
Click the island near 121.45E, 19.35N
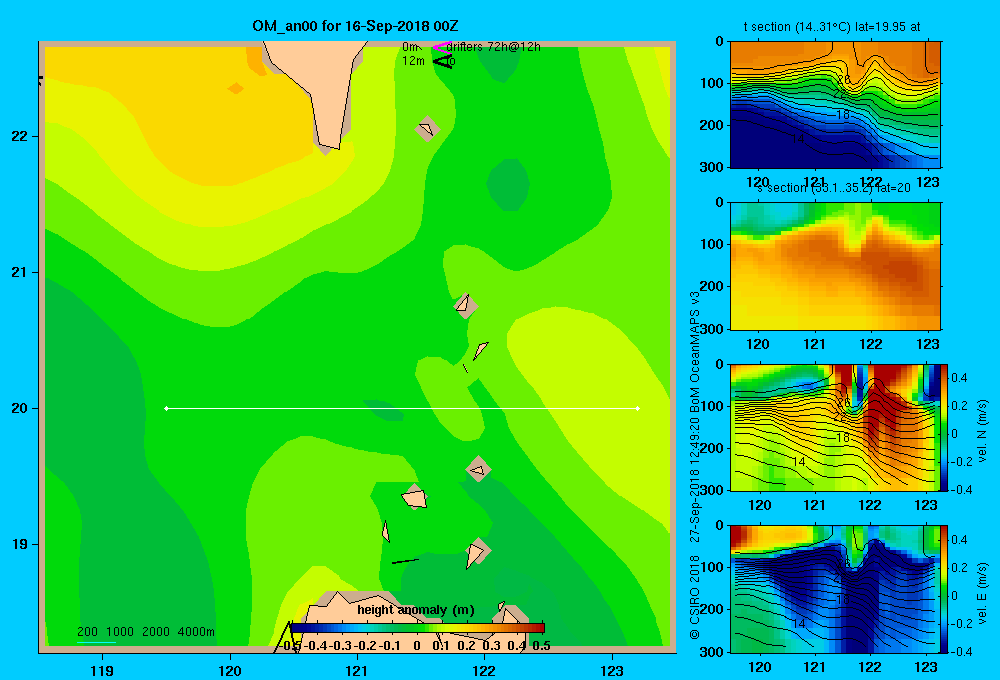415,497
